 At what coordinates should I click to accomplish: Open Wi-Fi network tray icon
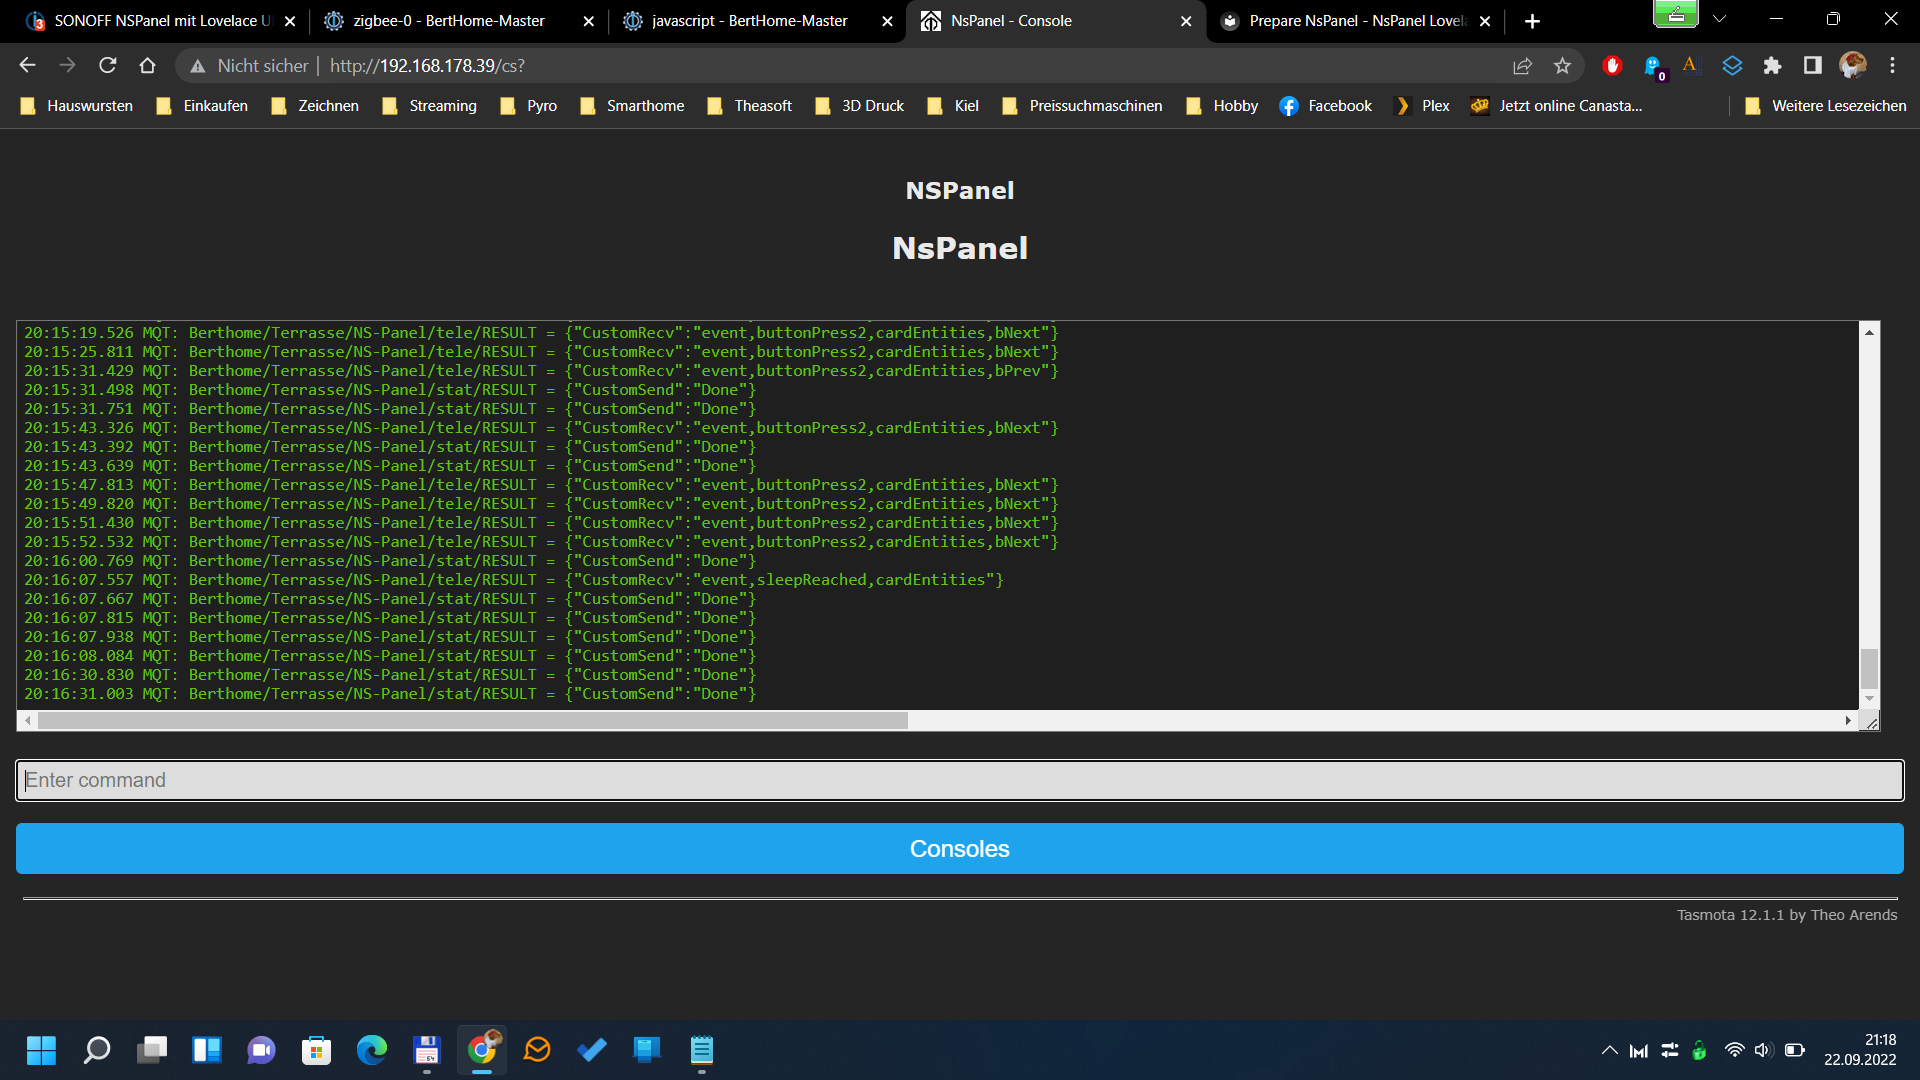click(x=1734, y=1050)
